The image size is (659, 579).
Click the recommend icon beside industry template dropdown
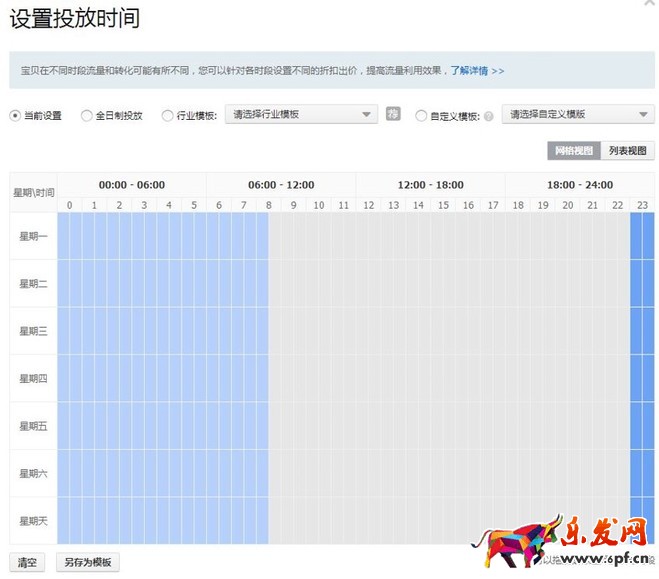393,114
